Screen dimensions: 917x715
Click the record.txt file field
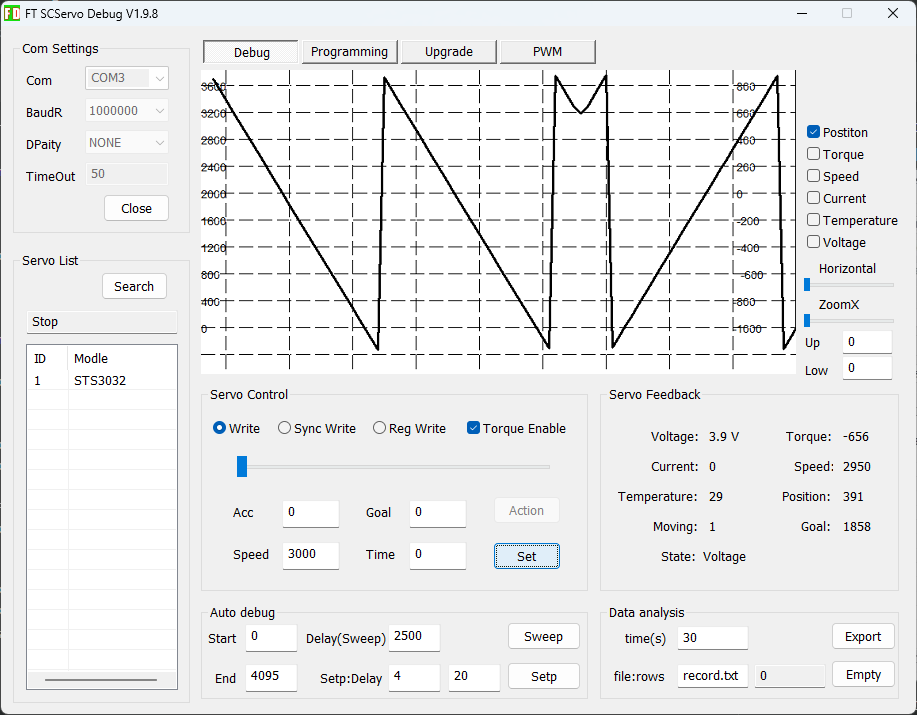pos(712,676)
